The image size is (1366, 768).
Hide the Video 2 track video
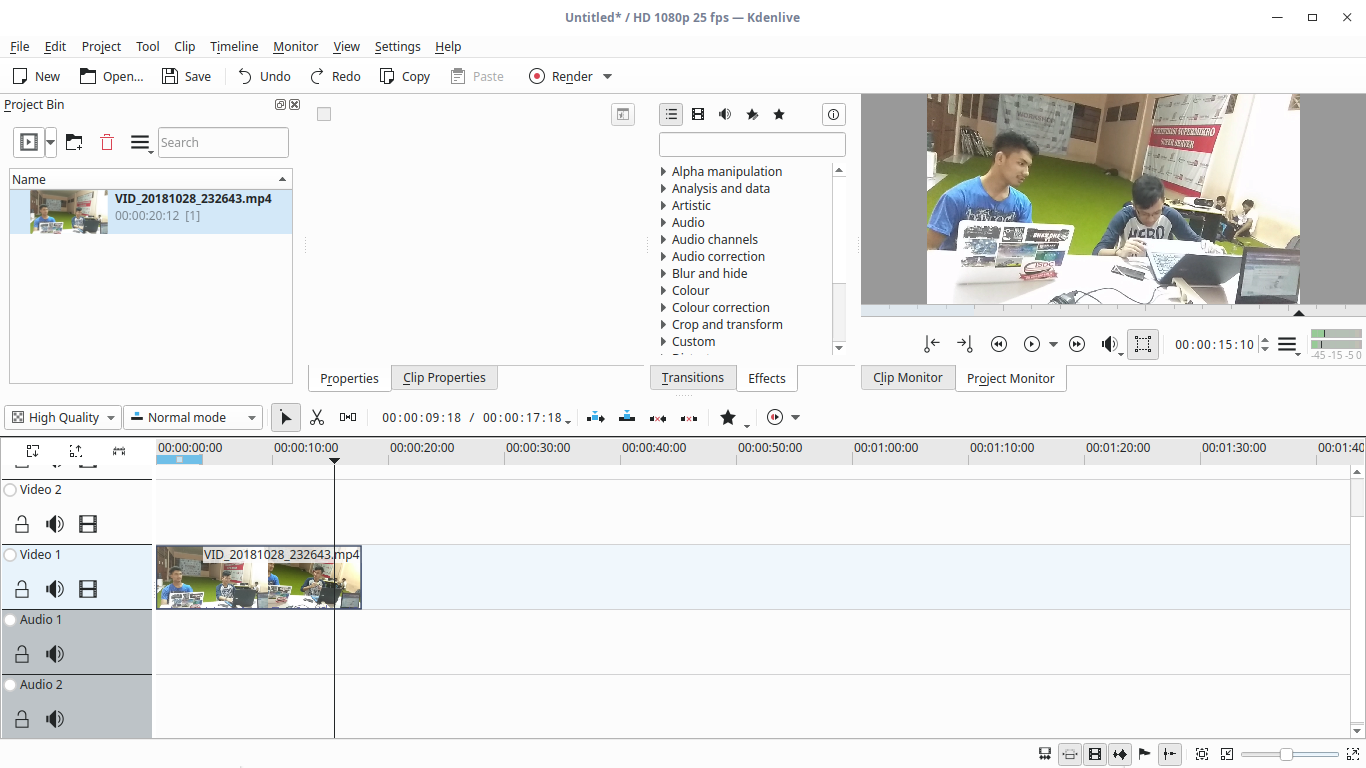(88, 523)
